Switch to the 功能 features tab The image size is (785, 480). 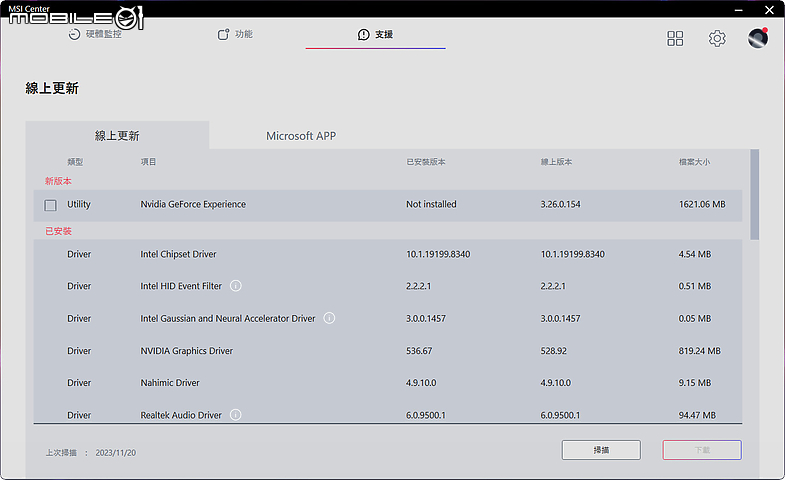click(235, 34)
